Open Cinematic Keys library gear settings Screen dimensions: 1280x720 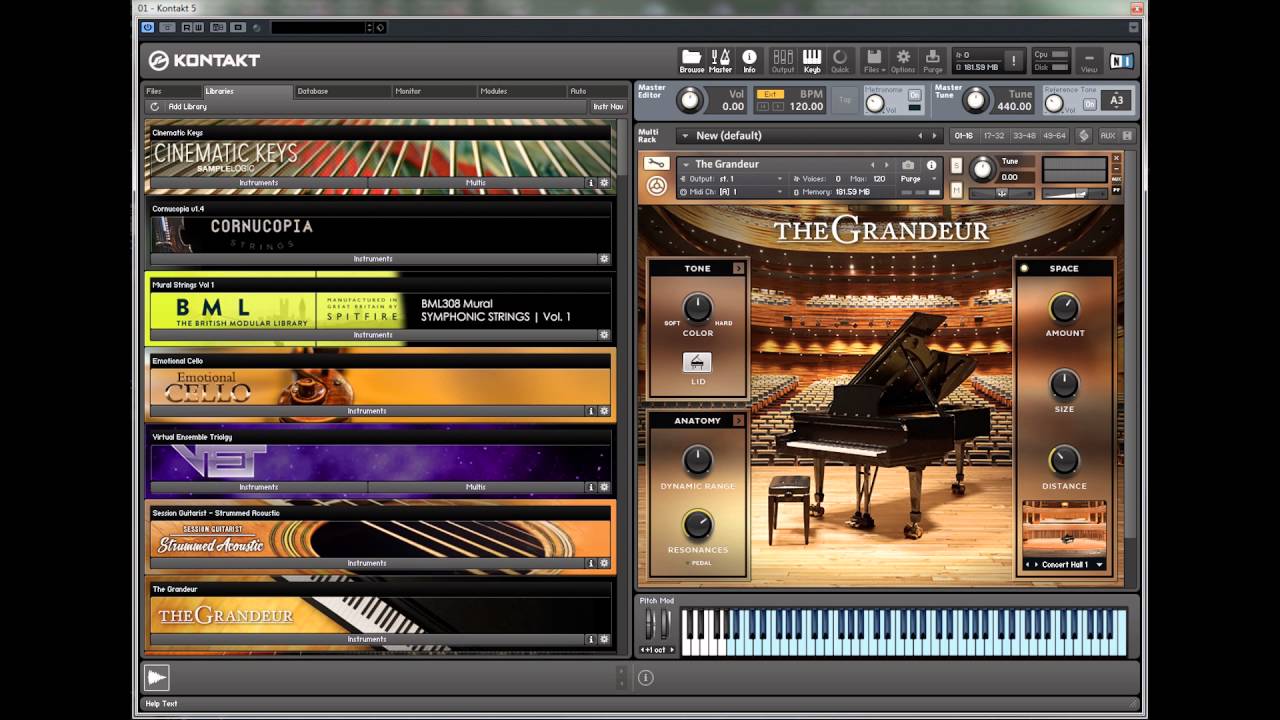coord(604,183)
